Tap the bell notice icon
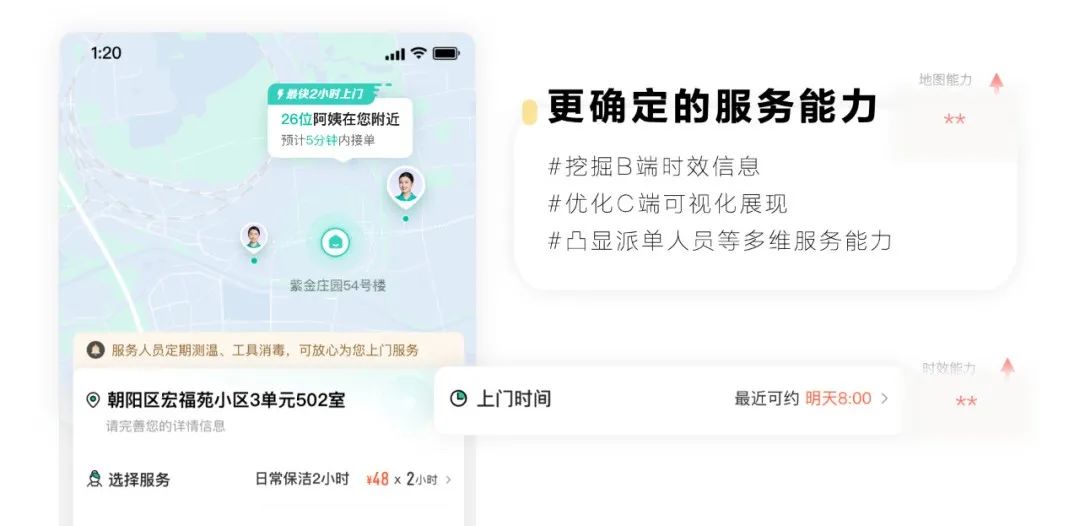Image resolution: width=1080 pixels, height=526 pixels. 96,350
